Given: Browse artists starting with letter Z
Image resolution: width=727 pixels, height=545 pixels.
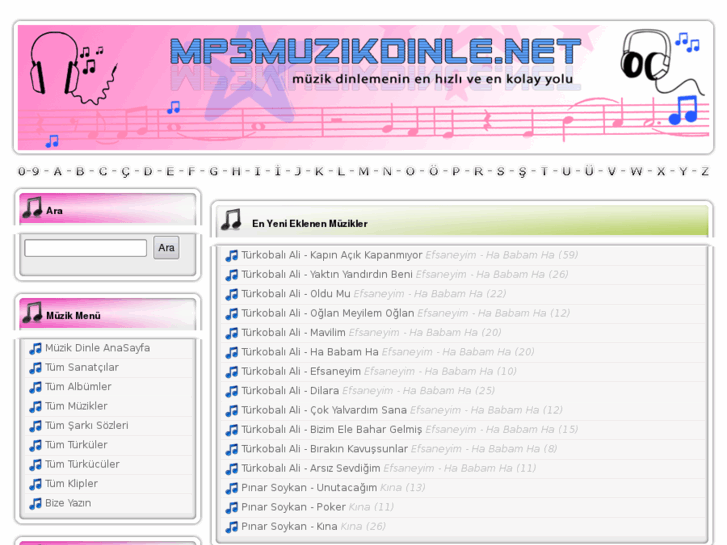Looking at the screenshot, I should tap(705, 172).
